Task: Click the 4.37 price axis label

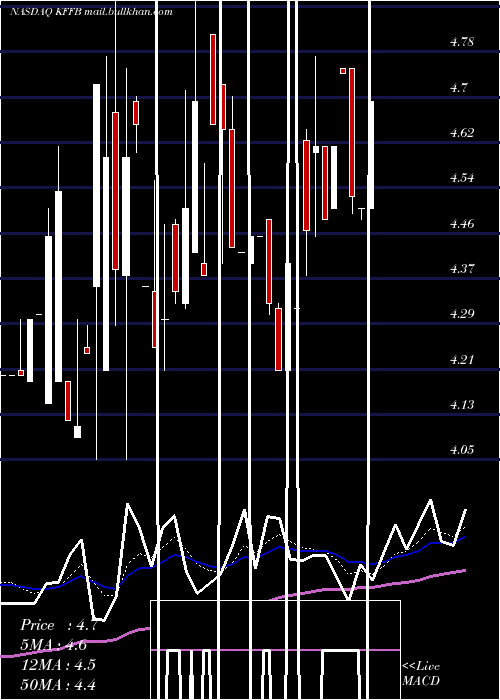Action: point(462,268)
